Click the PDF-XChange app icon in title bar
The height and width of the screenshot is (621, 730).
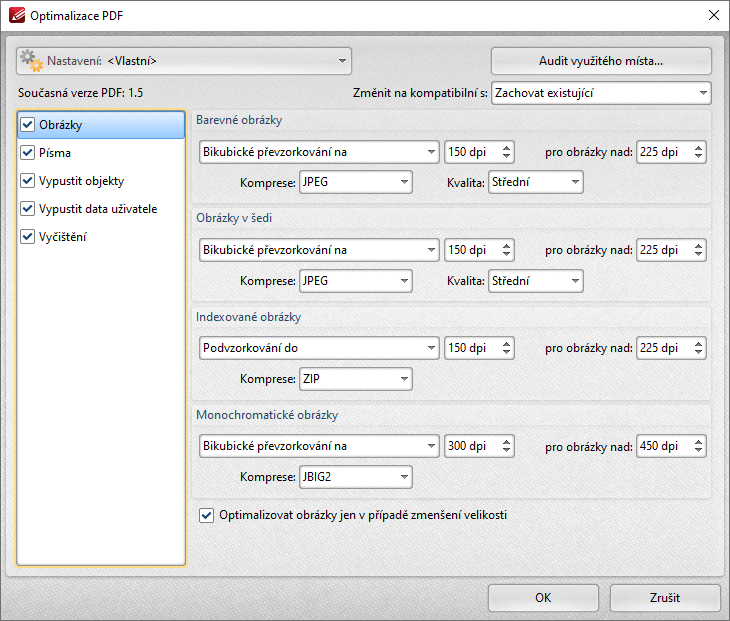(17, 15)
